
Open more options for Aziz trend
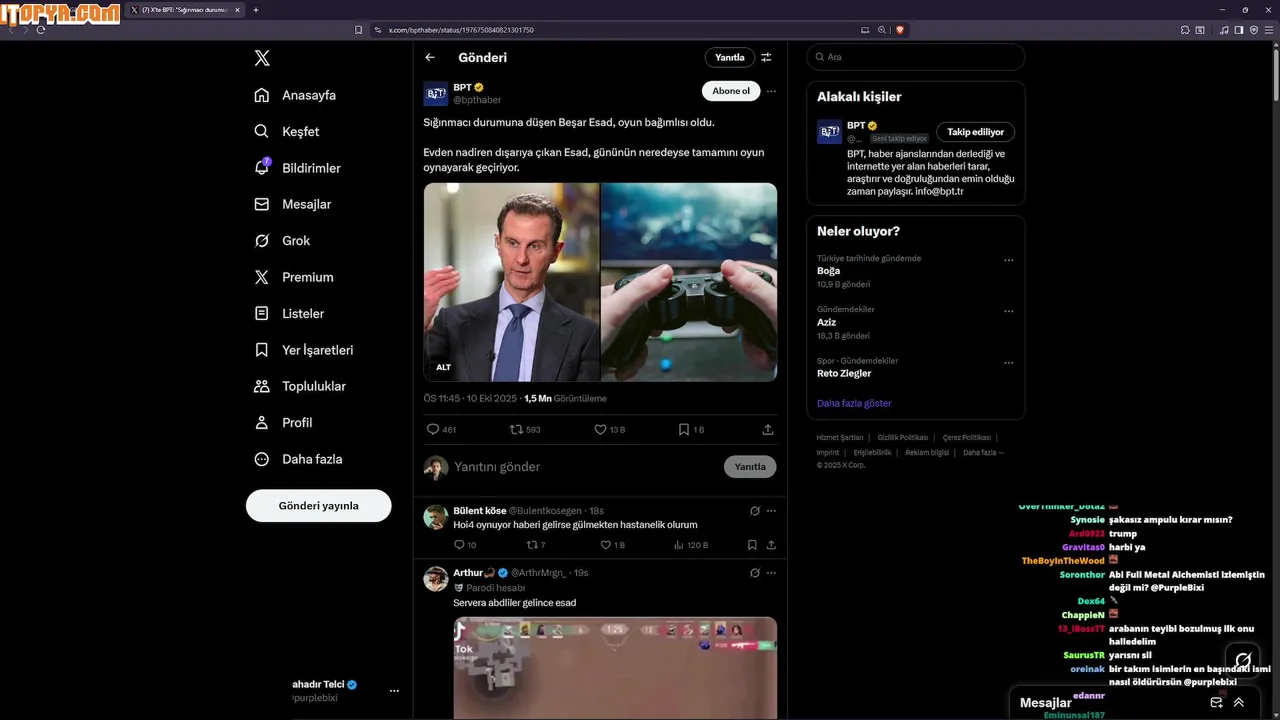pyautogui.click(x=1008, y=311)
